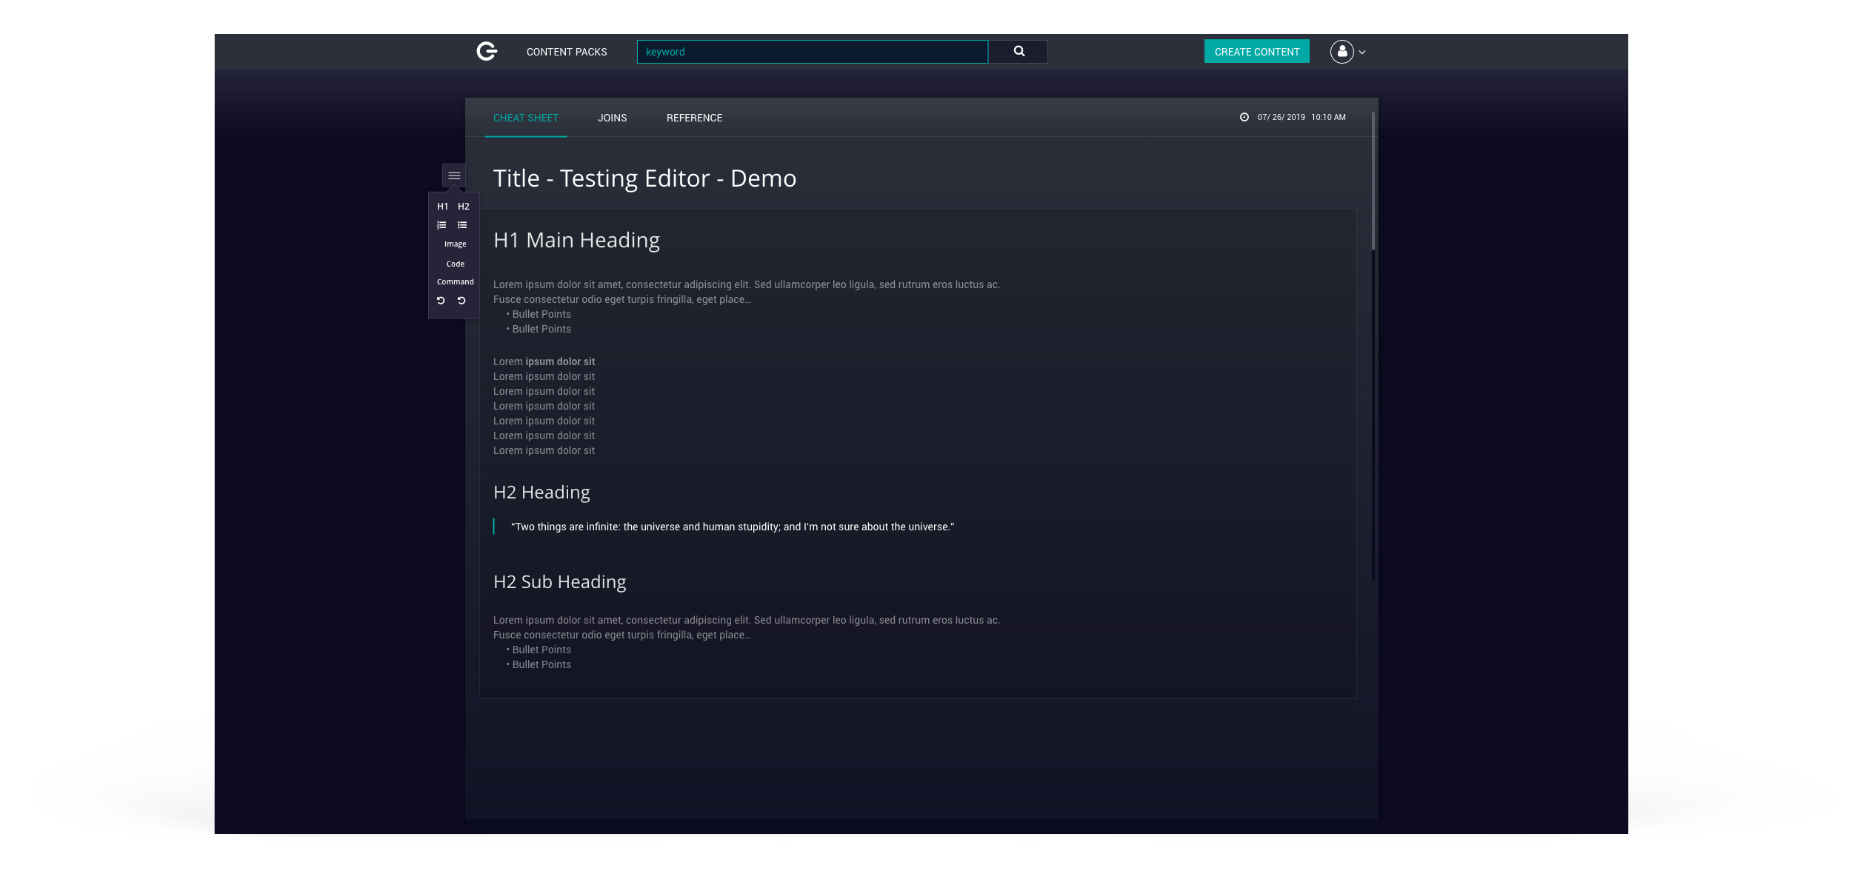Open the user profile avatar
The image size is (1870, 883).
1342,52
